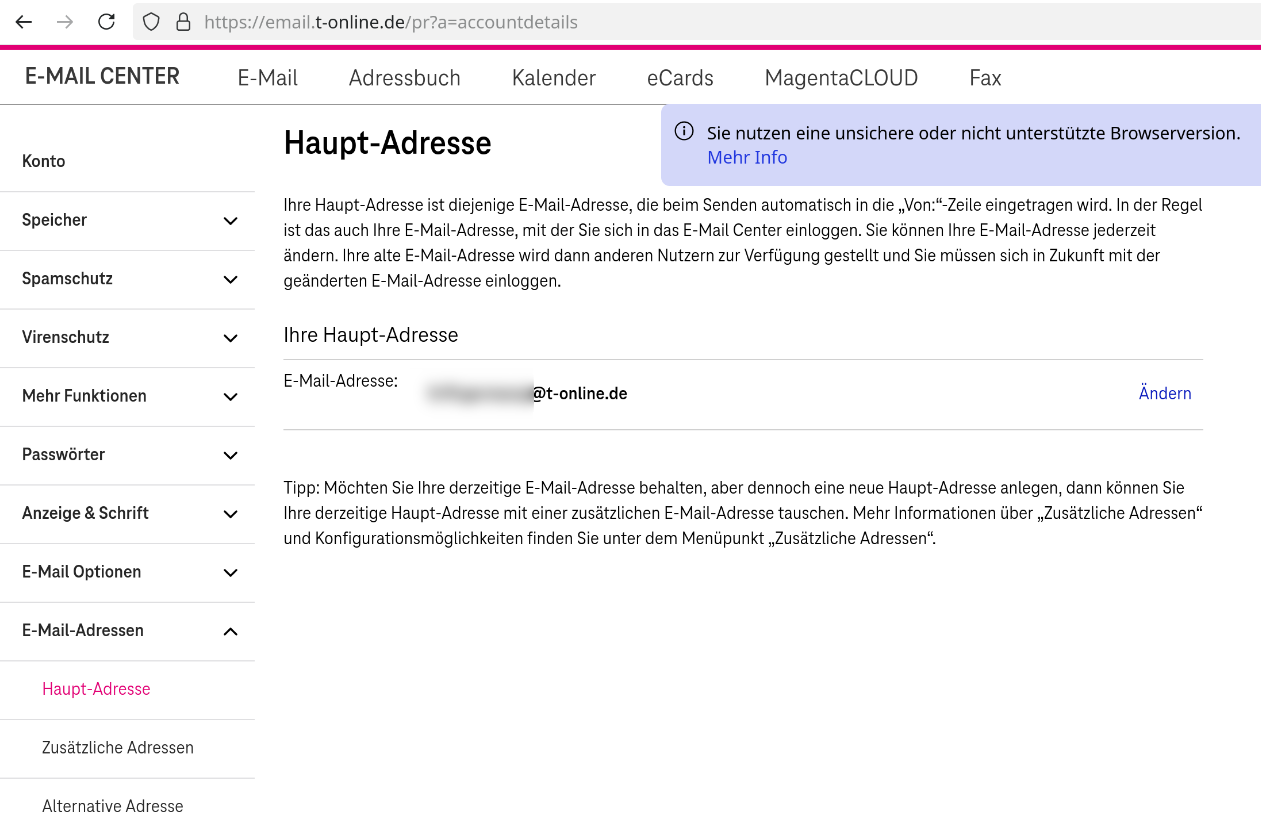Click the info icon in browser warning

(684, 132)
